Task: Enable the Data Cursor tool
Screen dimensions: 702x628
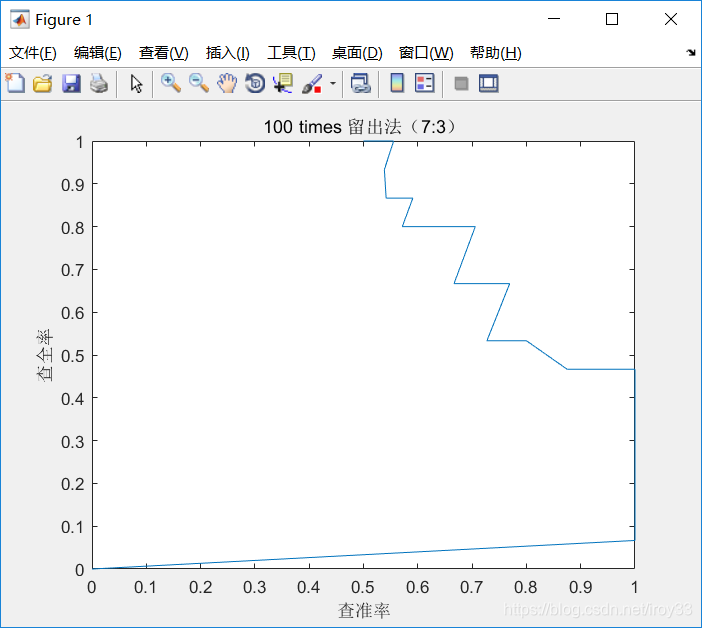Action: pos(283,84)
